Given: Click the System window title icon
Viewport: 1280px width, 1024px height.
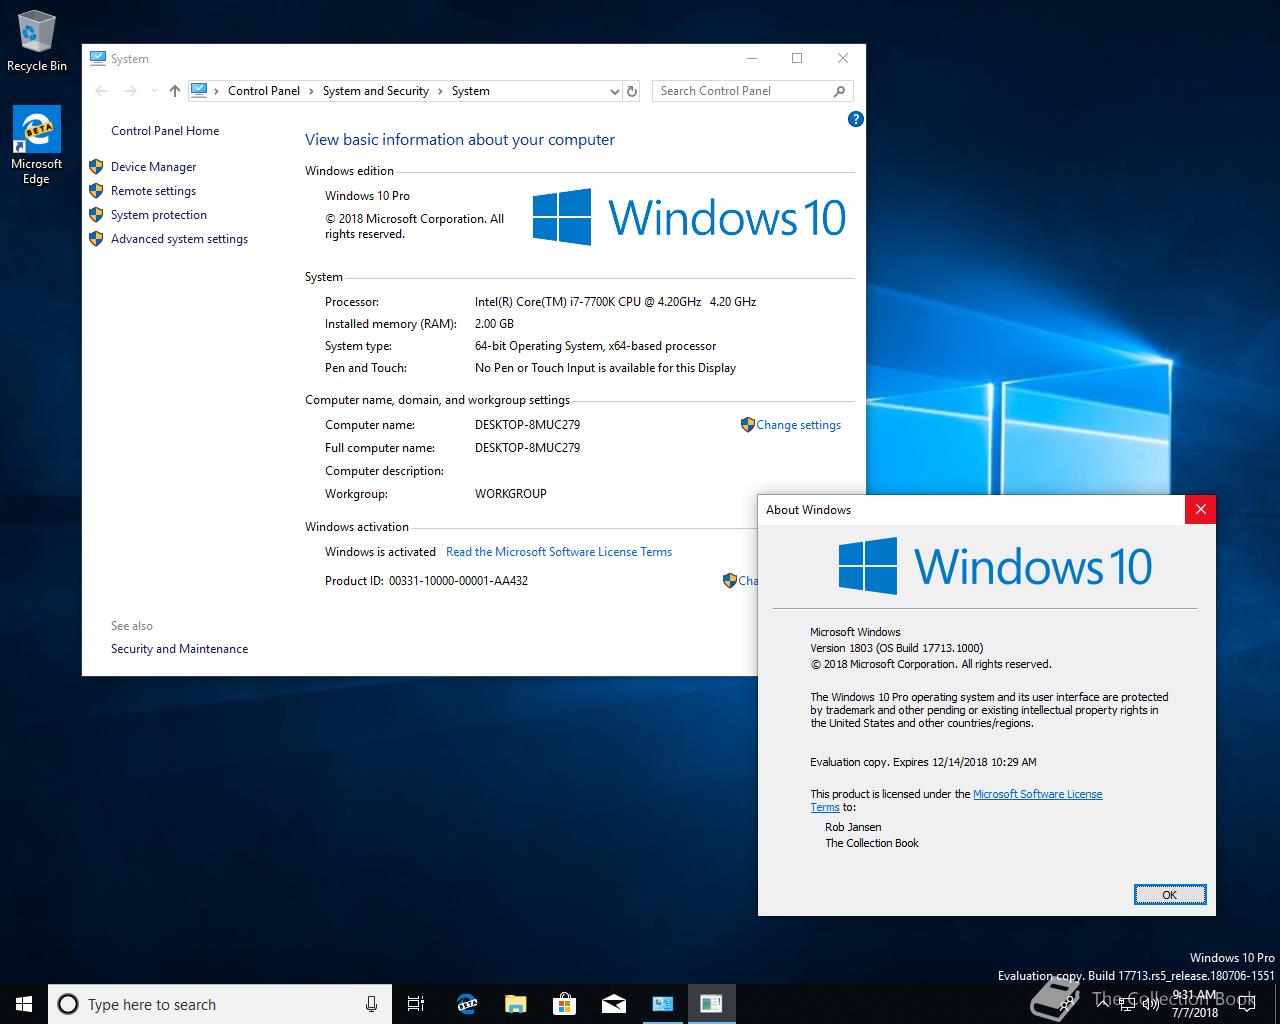Looking at the screenshot, I should [97, 58].
